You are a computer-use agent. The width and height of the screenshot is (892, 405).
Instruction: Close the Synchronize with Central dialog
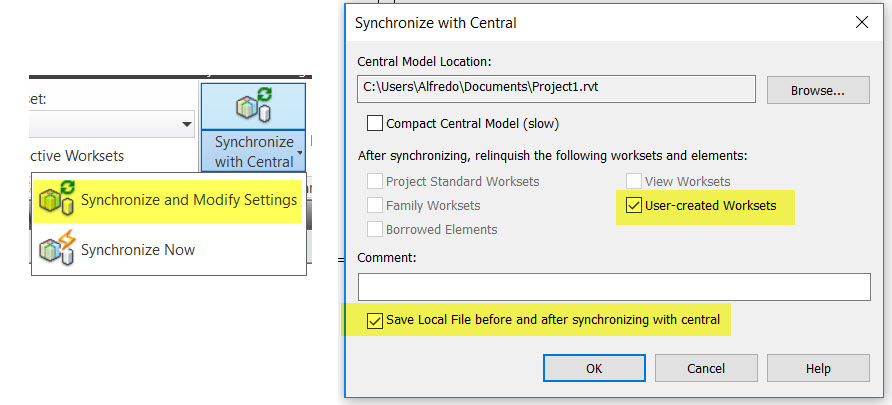click(x=863, y=22)
